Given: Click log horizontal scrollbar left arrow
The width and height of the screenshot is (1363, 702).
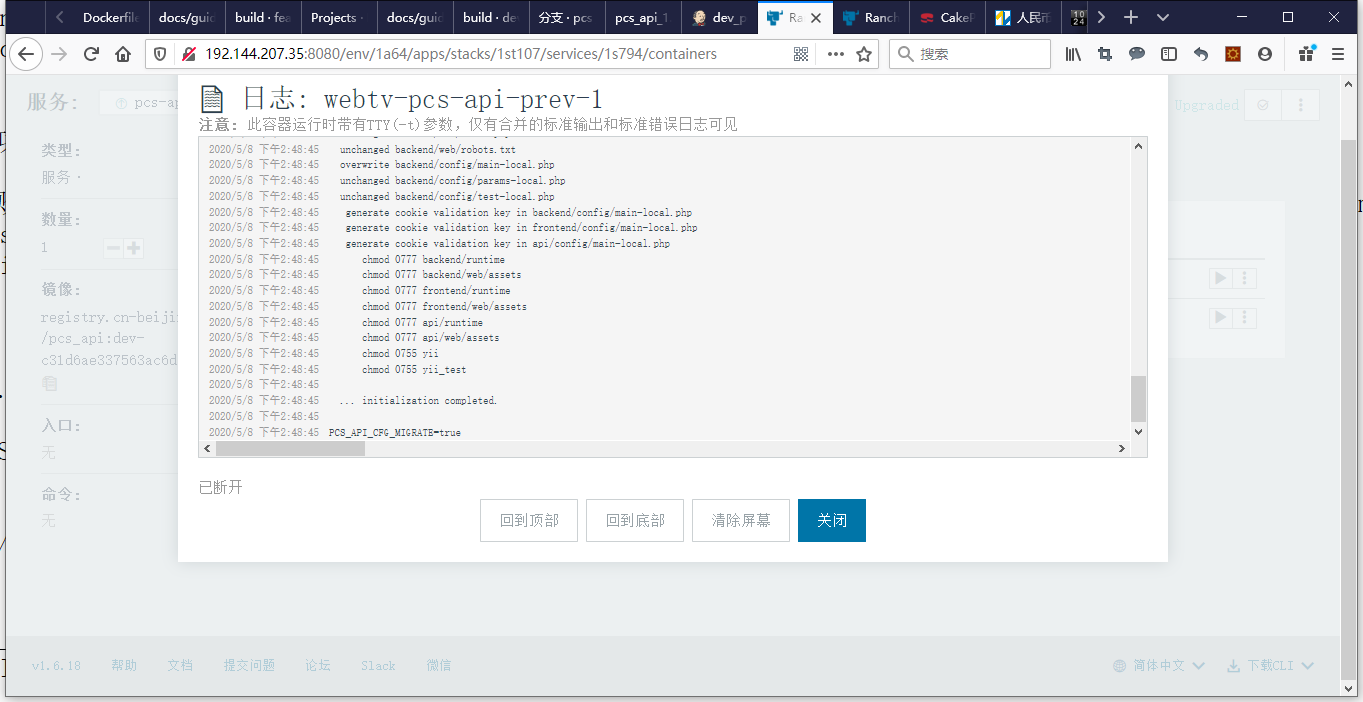Looking at the screenshot, I should [208, 449].
